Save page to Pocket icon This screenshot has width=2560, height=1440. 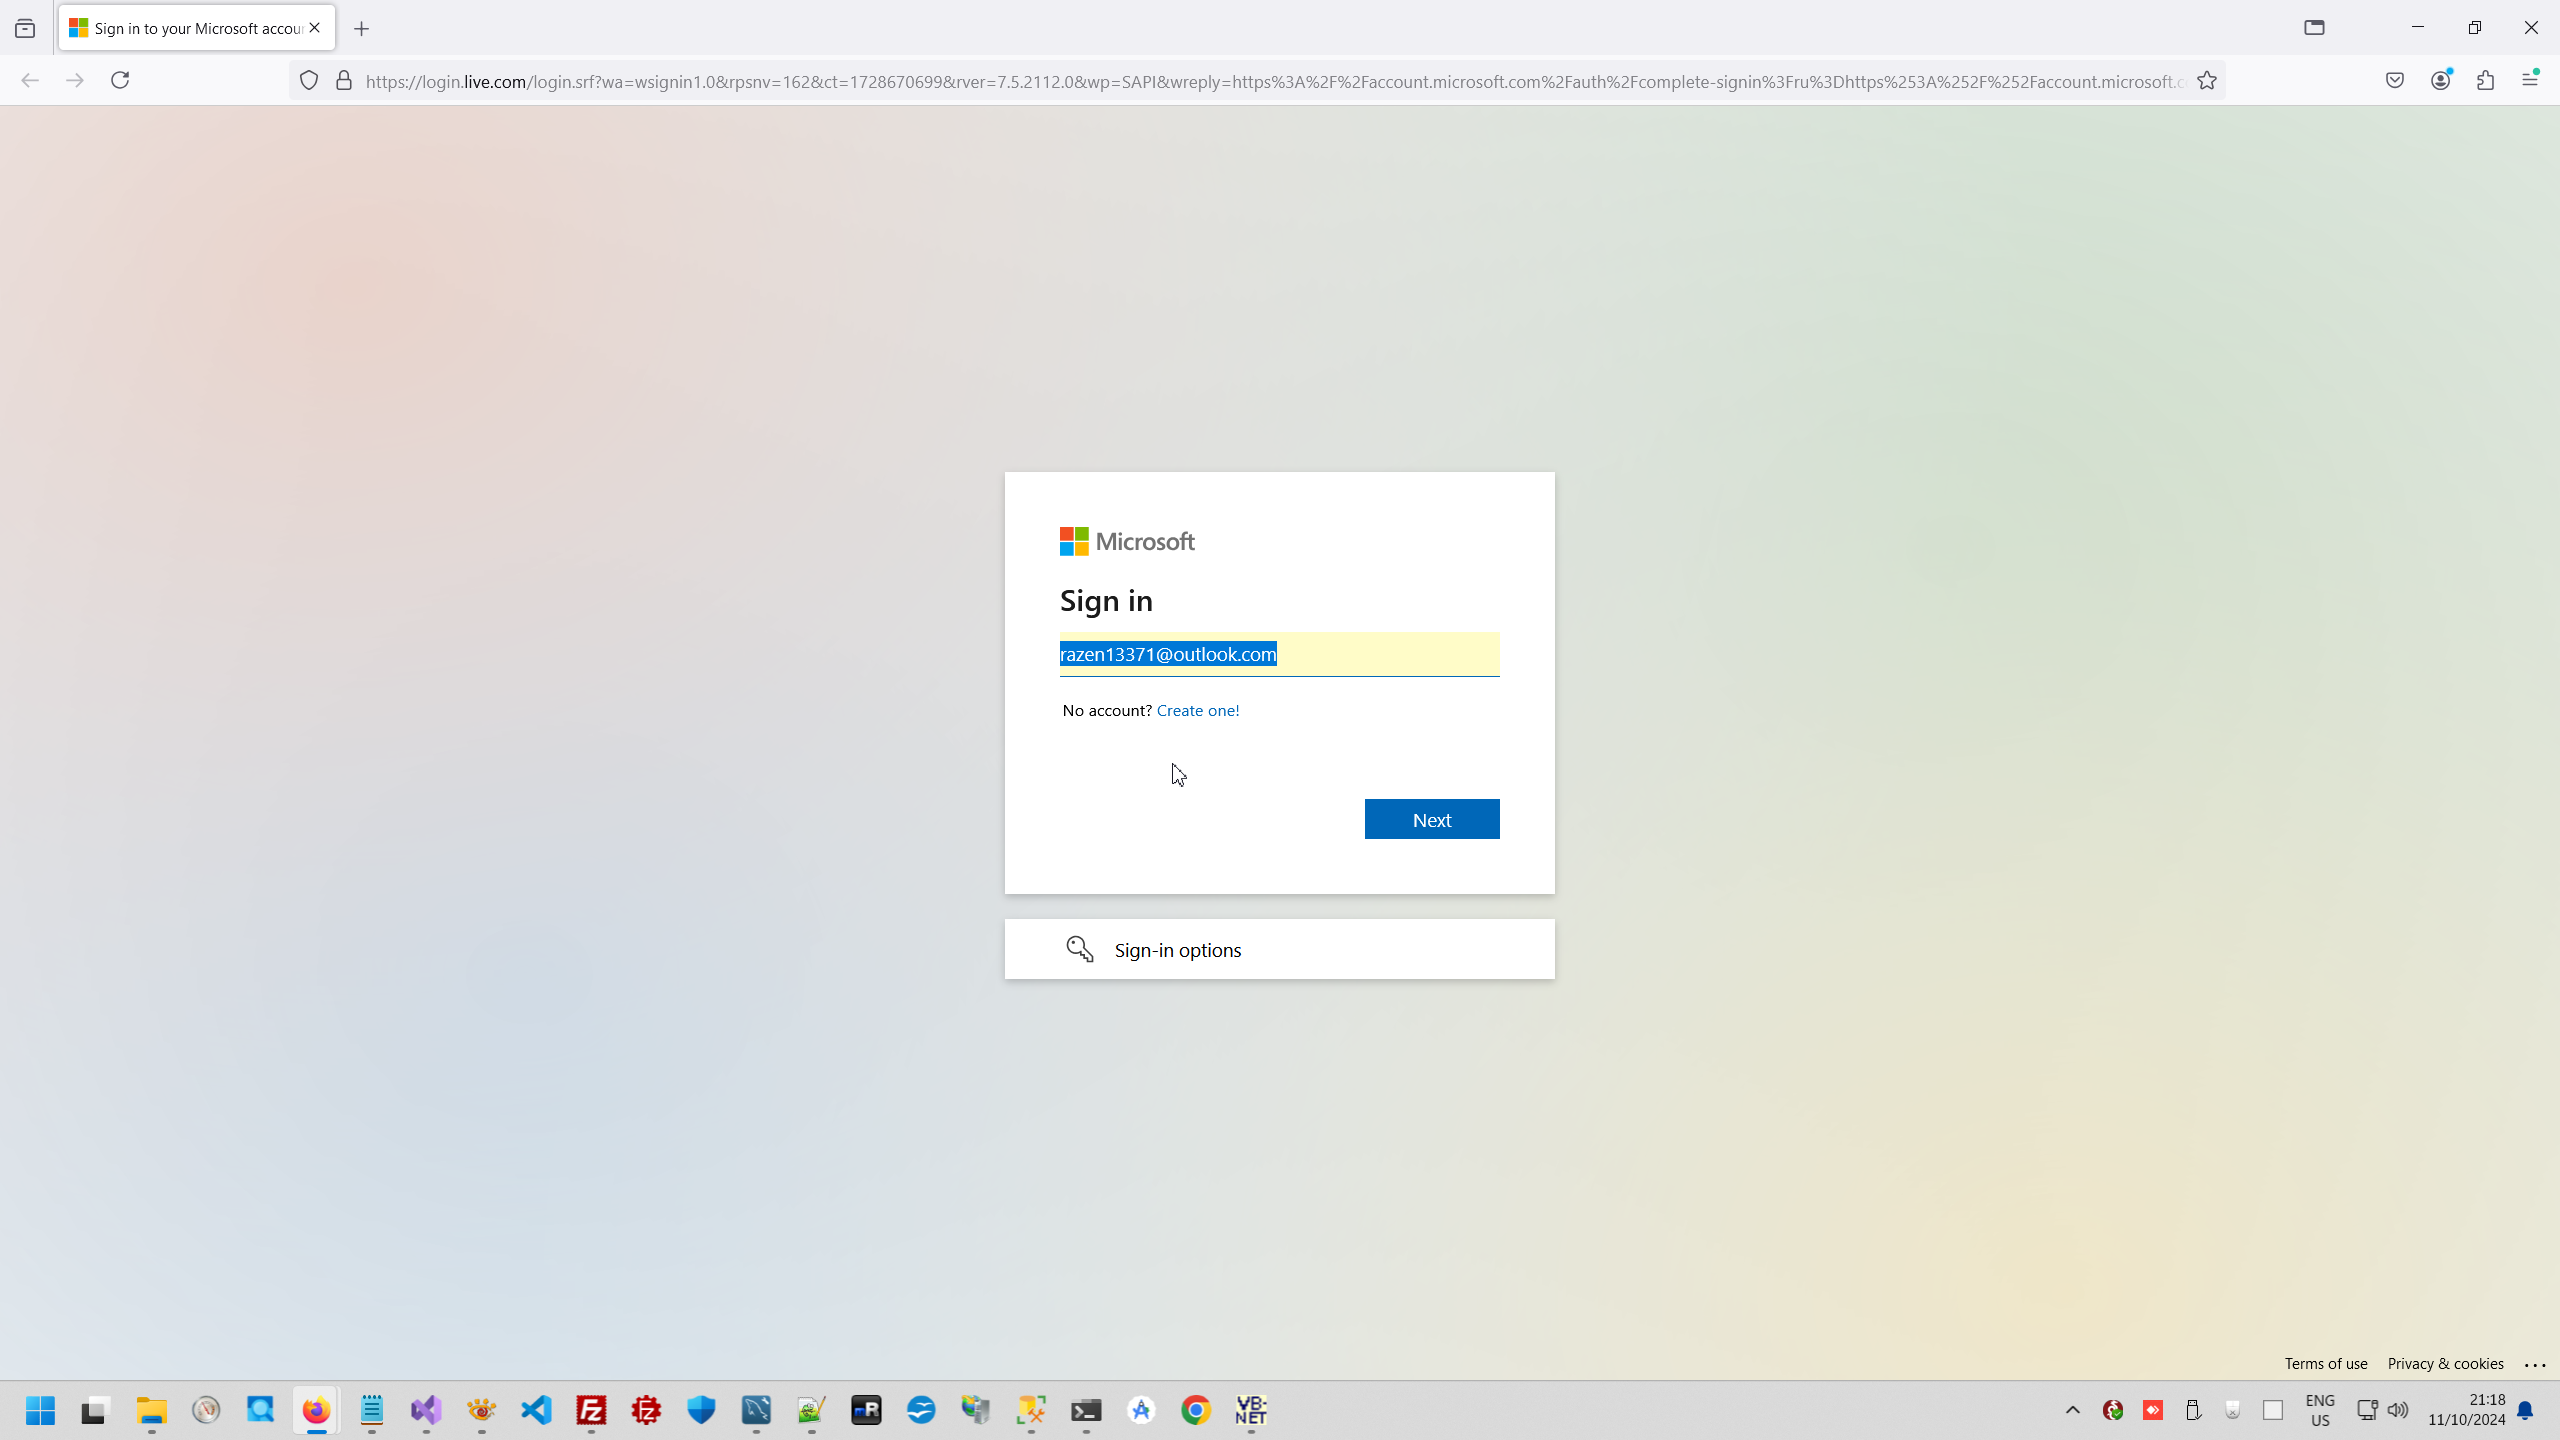tap(2395, 81)
